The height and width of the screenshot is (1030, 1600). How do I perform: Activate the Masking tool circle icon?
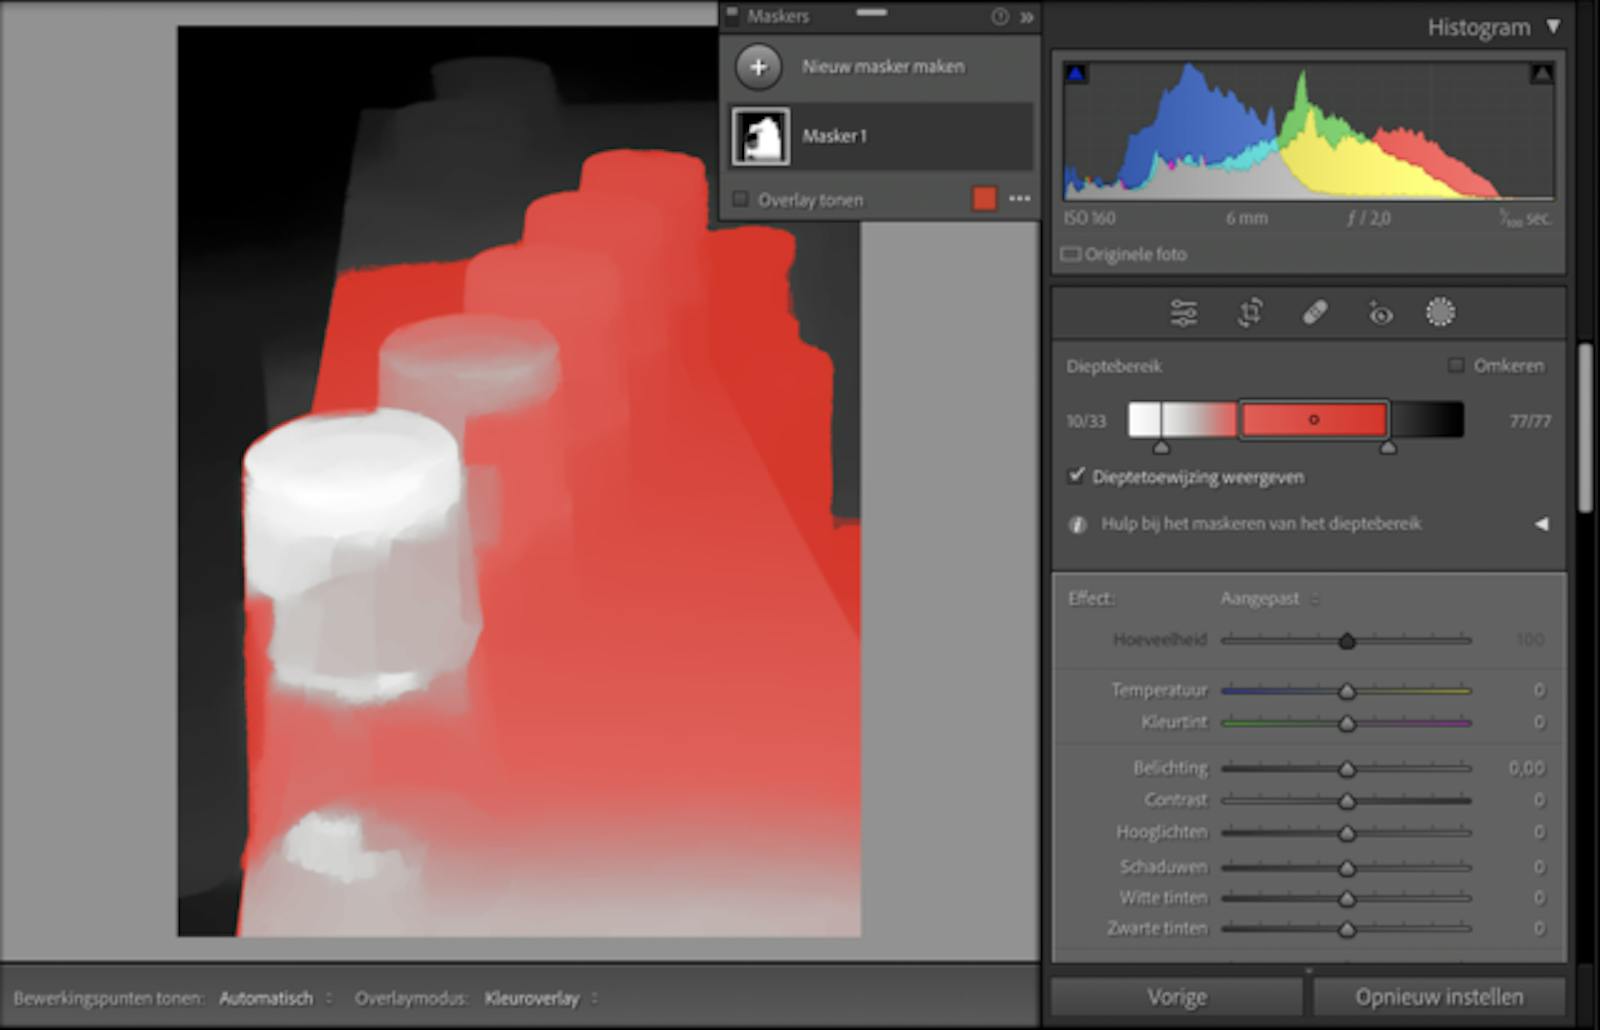click(1440, 313)
